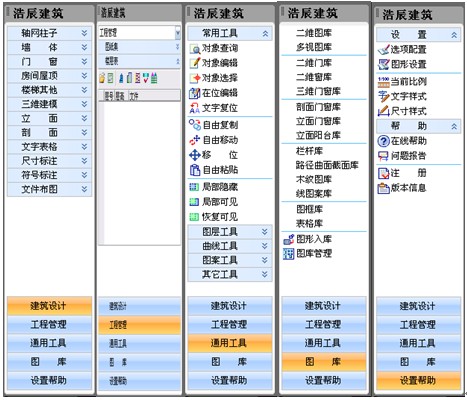Viewport: 467px width, 400px height.
Task: Open 在线帮助 question-mark icon
Action: tap(384, 141)
